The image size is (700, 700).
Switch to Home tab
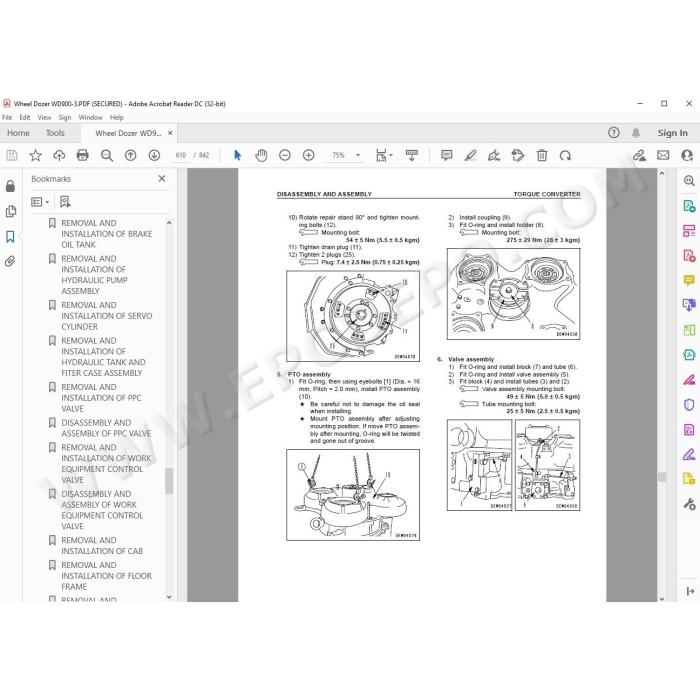coord(18,133)
